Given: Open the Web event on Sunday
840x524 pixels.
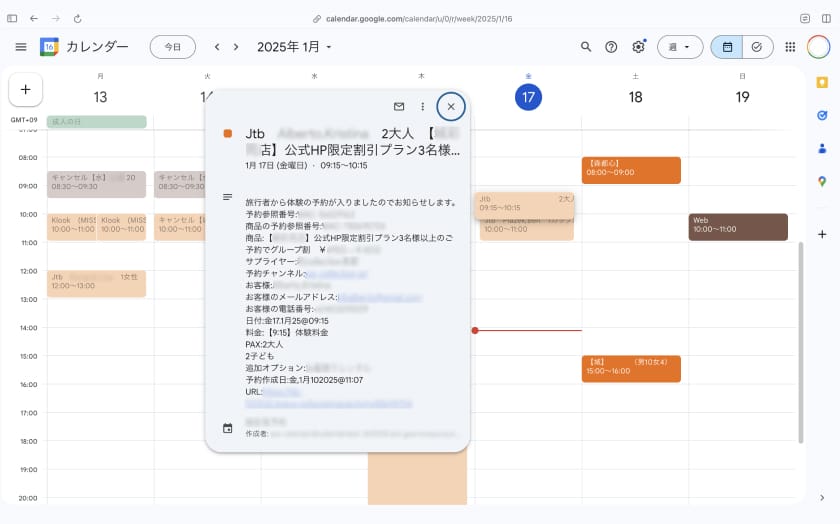Looking at the screenshot, I should (737, 226).
